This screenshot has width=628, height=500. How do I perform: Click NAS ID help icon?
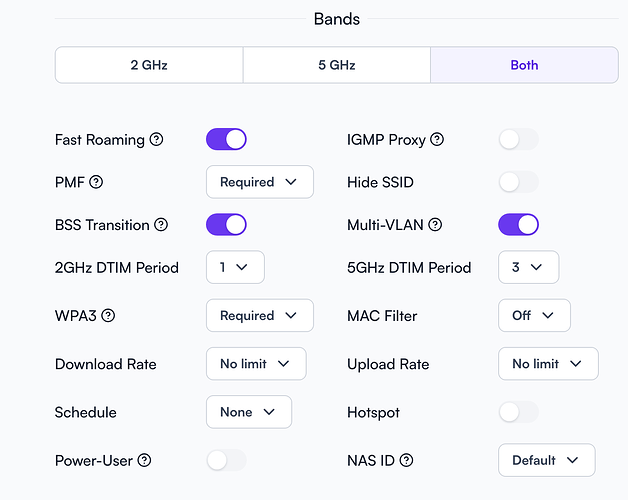(x=405, y=460)
